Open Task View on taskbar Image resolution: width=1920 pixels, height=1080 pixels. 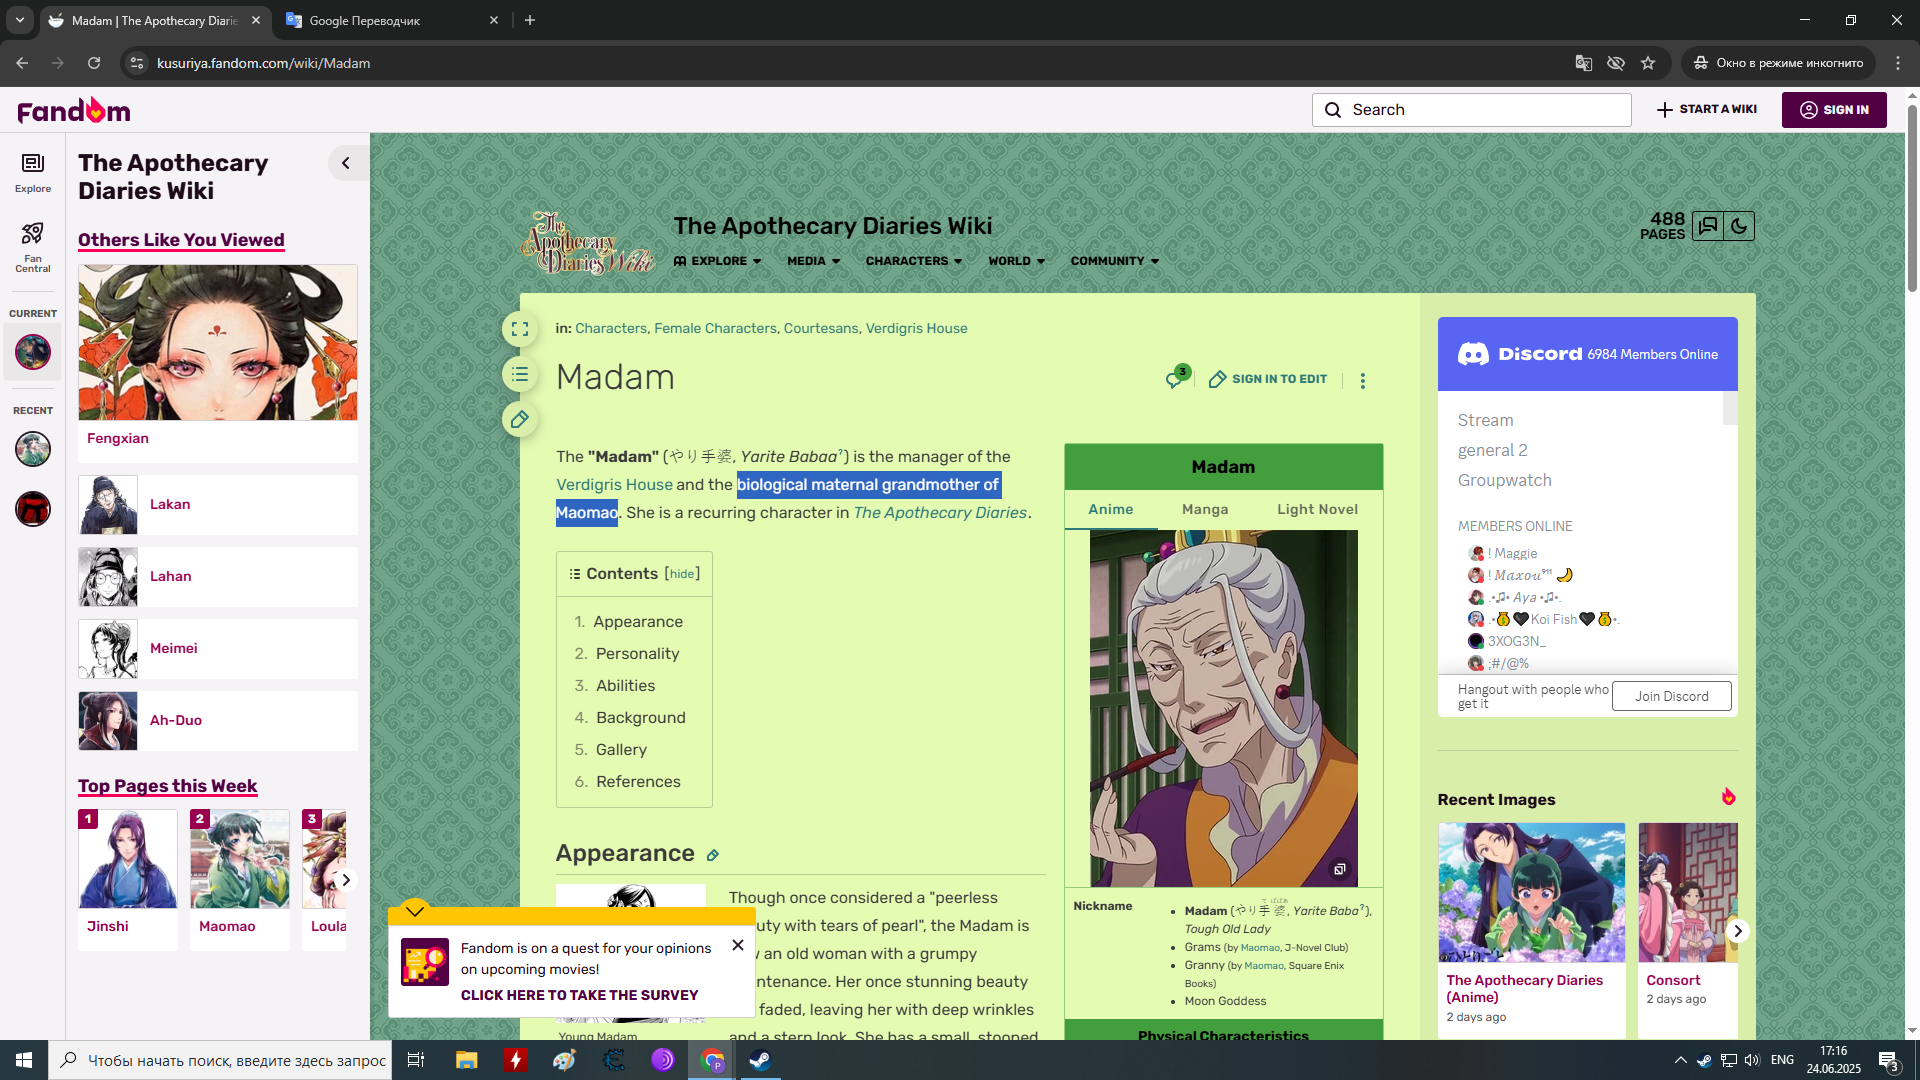[416, 1060]
